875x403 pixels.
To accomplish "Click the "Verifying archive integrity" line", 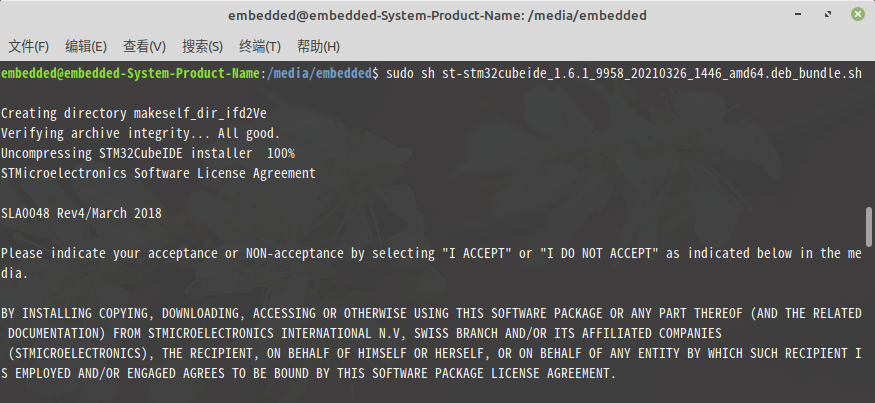I will click(141, 133).
